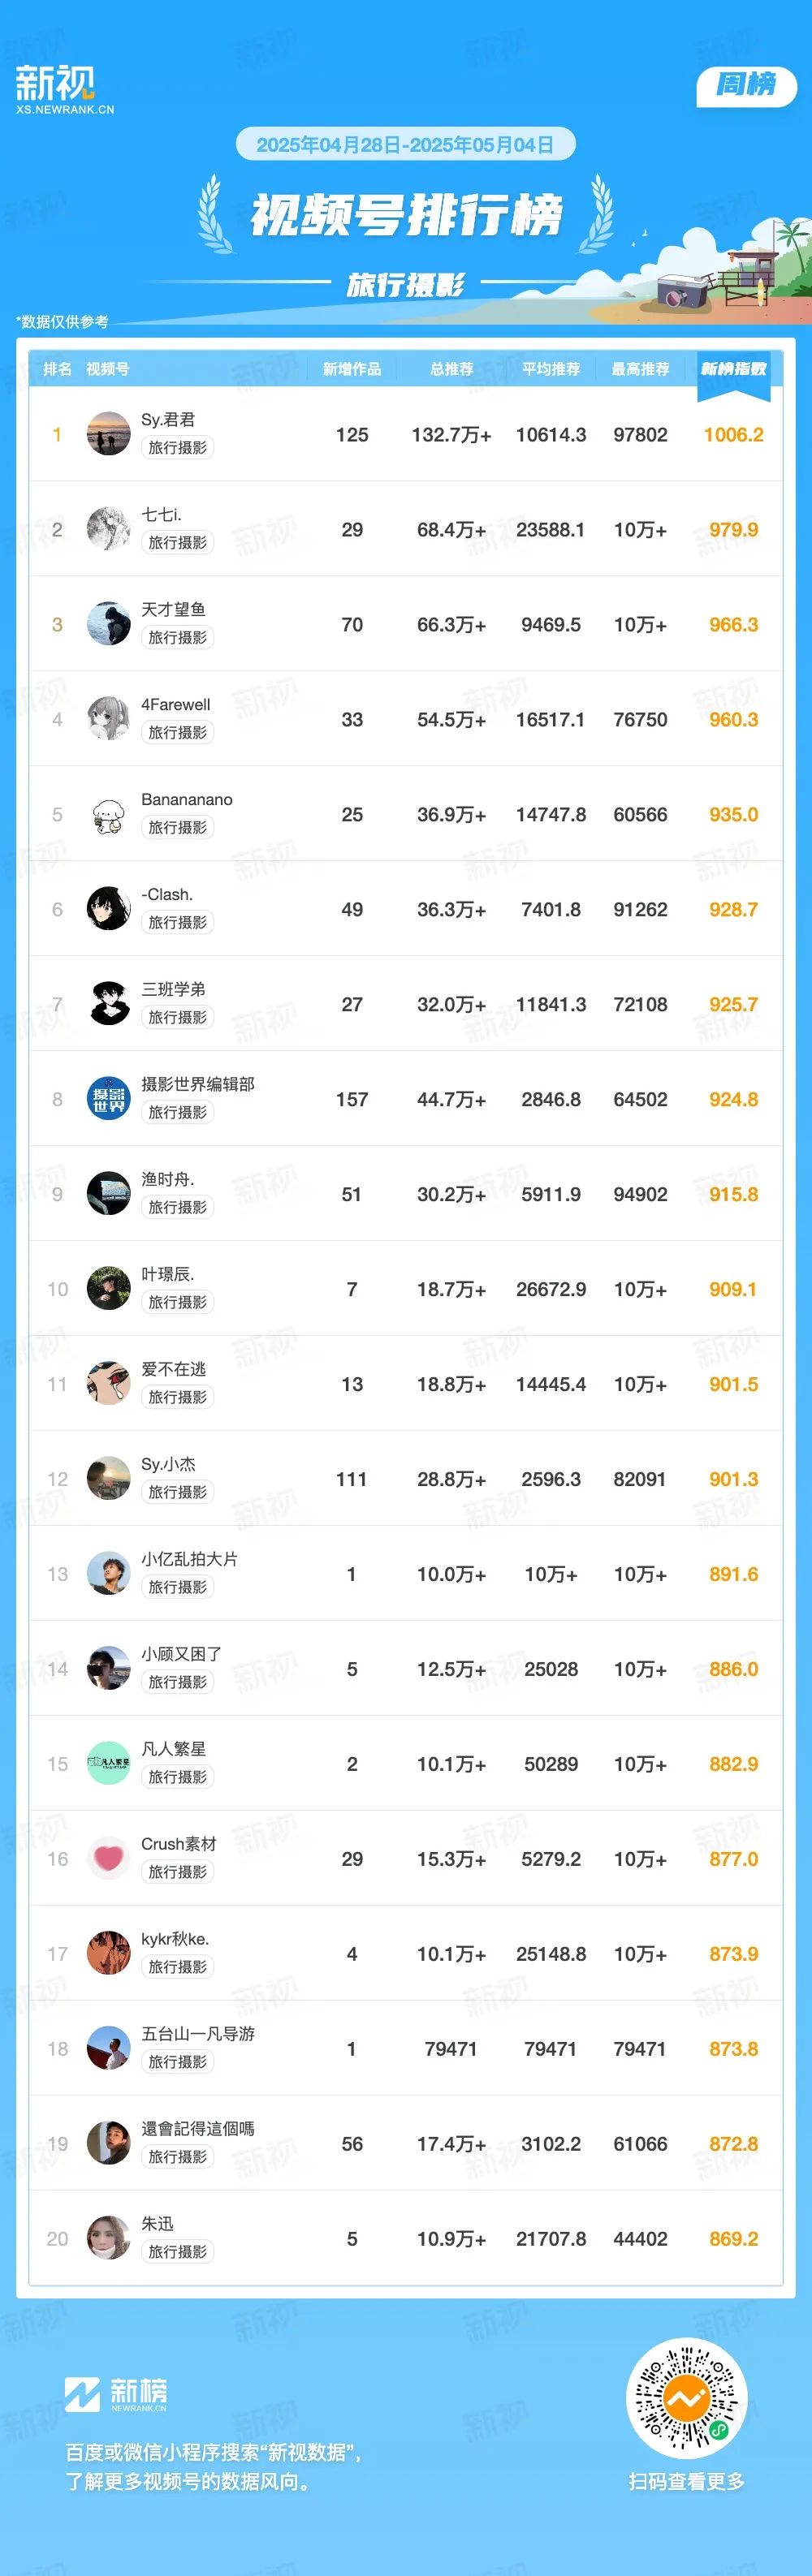Click the 新榜指数 column header

tap(733, 369)
